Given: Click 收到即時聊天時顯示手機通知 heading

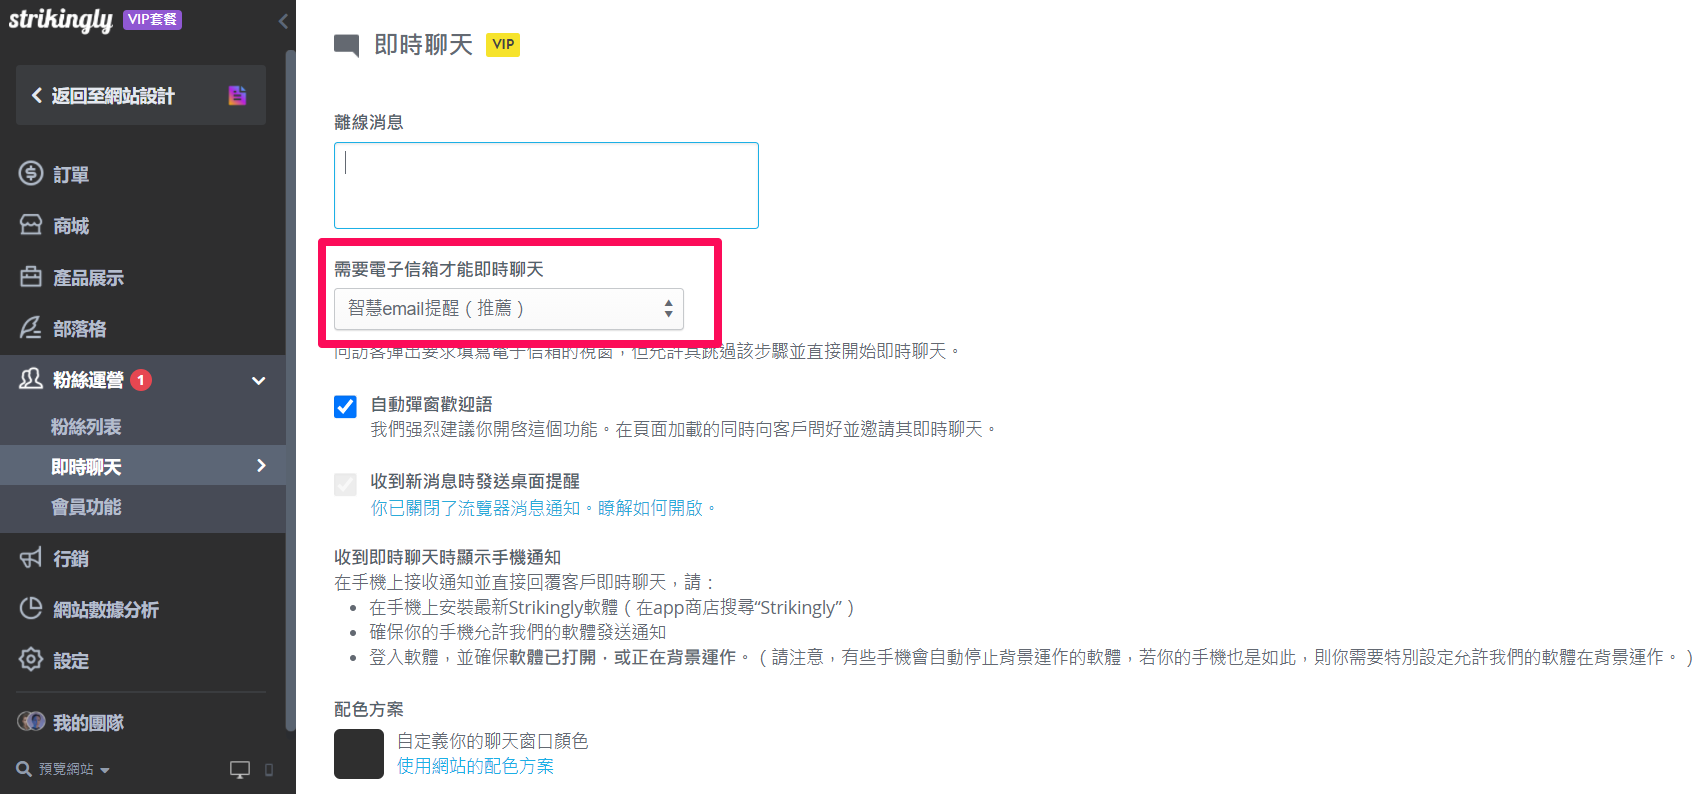Looking at the screenshot, I should pos(447,557).
